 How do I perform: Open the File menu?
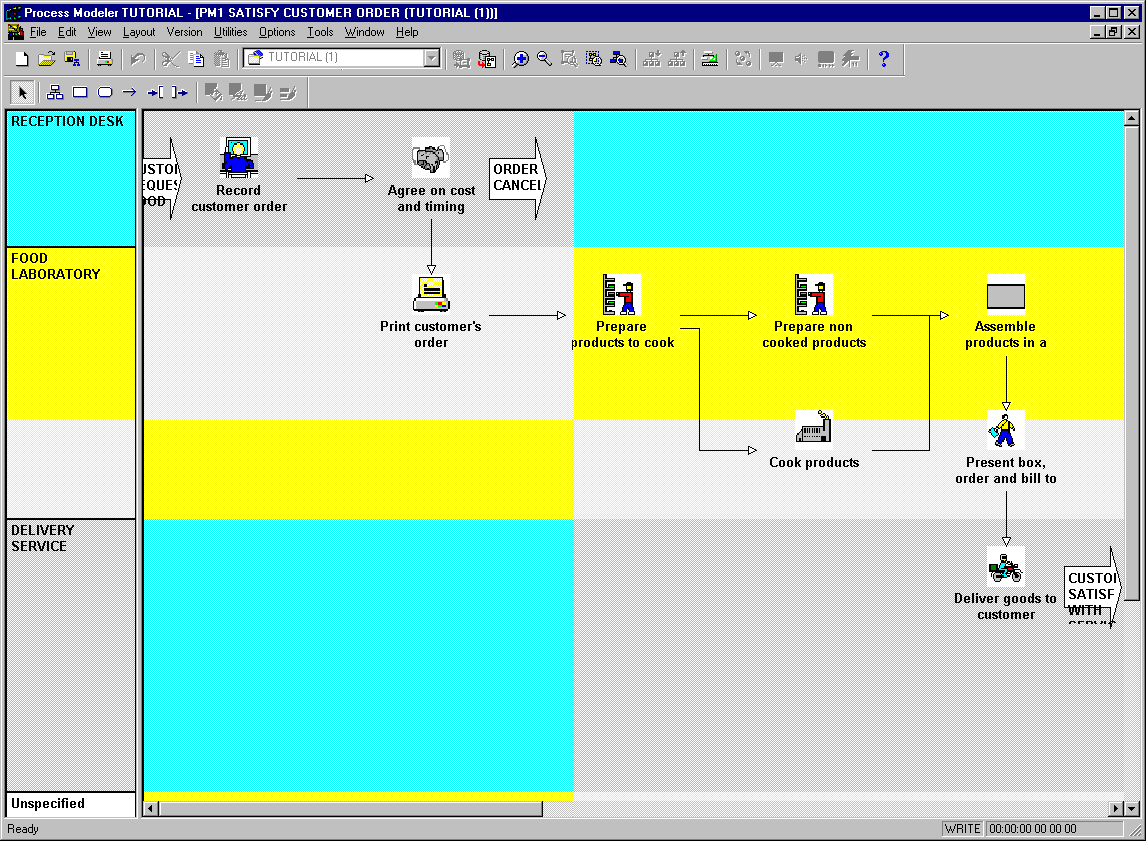pyautogui.click(x=38, y=32)
